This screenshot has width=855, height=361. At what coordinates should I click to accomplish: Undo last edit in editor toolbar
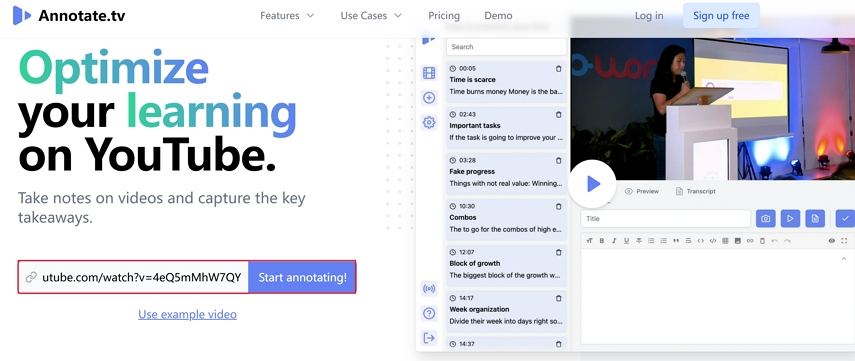point(775,240)
